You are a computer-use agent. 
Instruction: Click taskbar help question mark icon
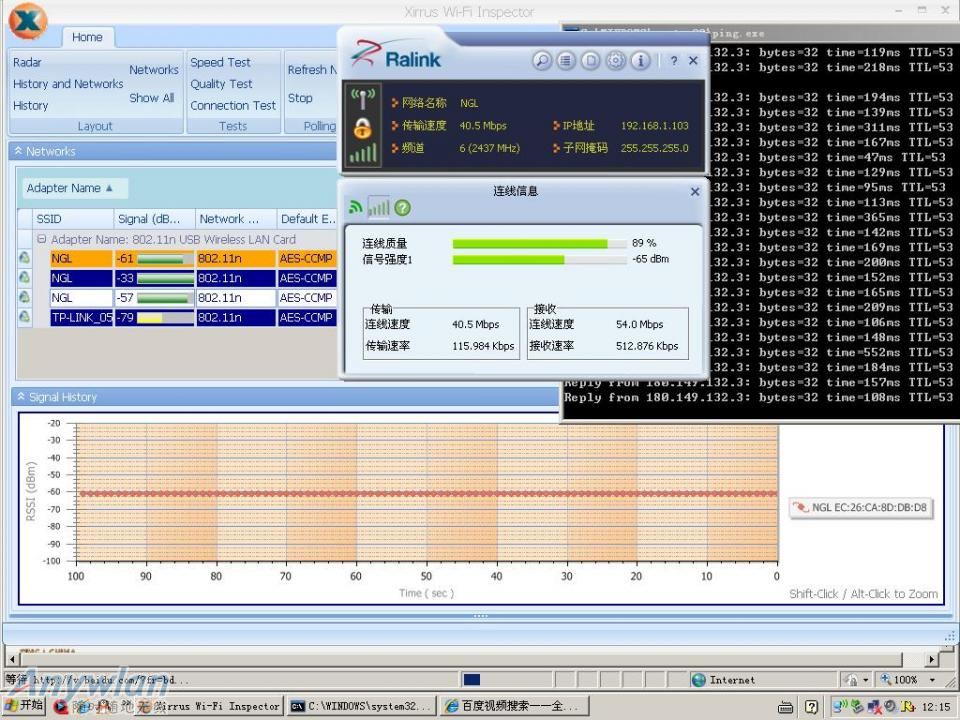(811, 708)
